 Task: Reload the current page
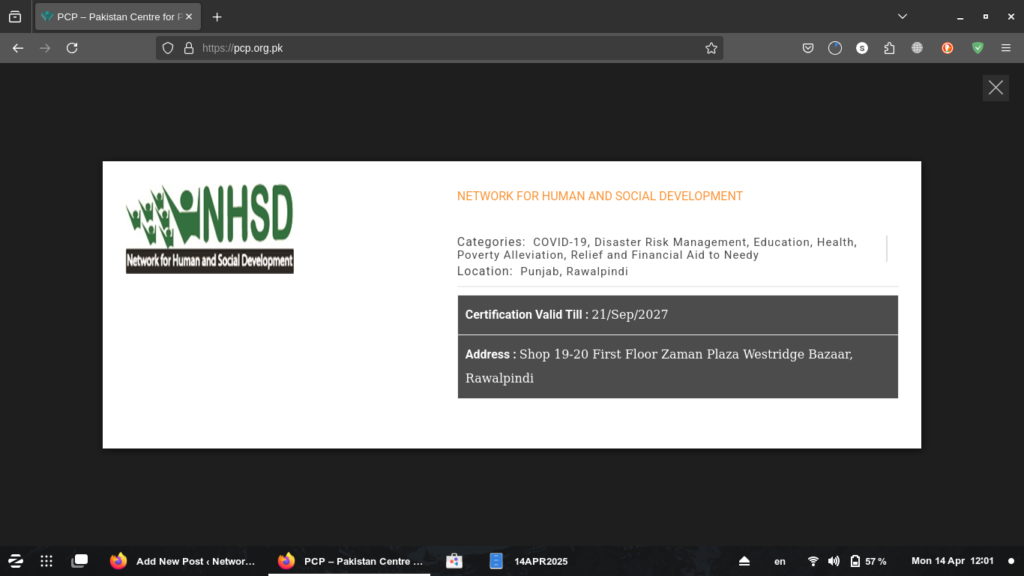[x=72, y=48]
